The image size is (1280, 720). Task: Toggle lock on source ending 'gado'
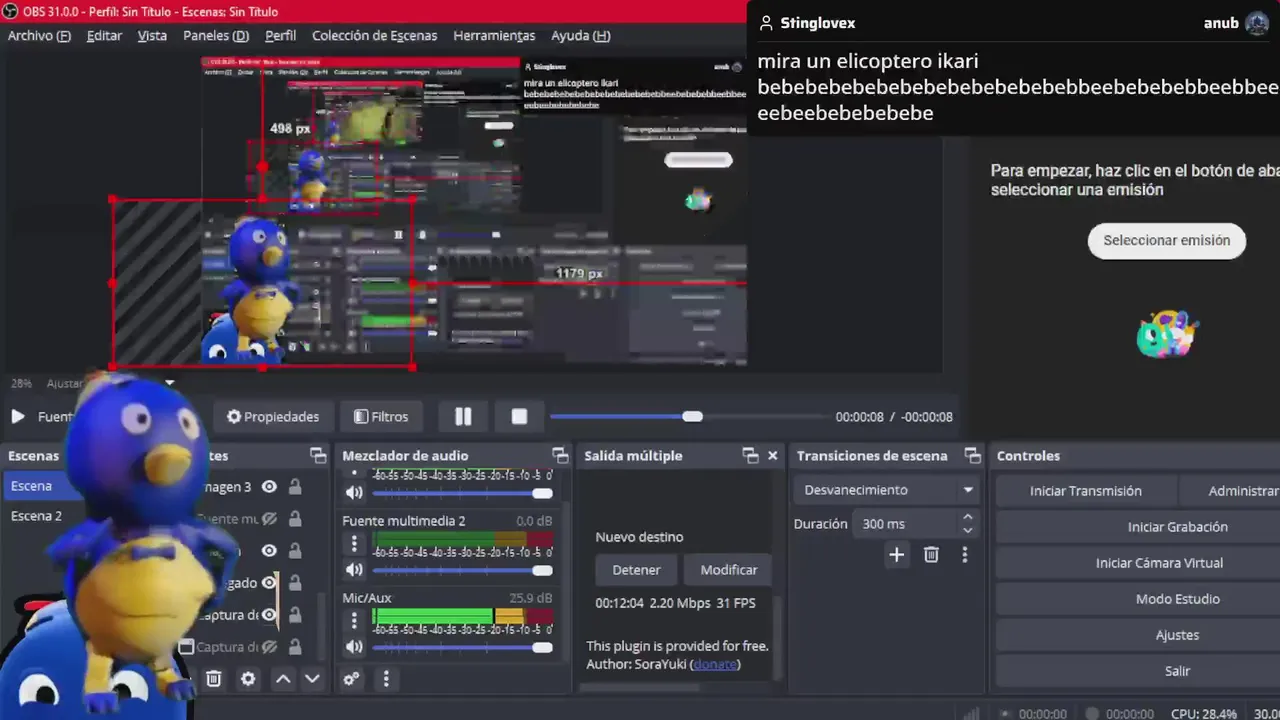[x=295, y=583]
